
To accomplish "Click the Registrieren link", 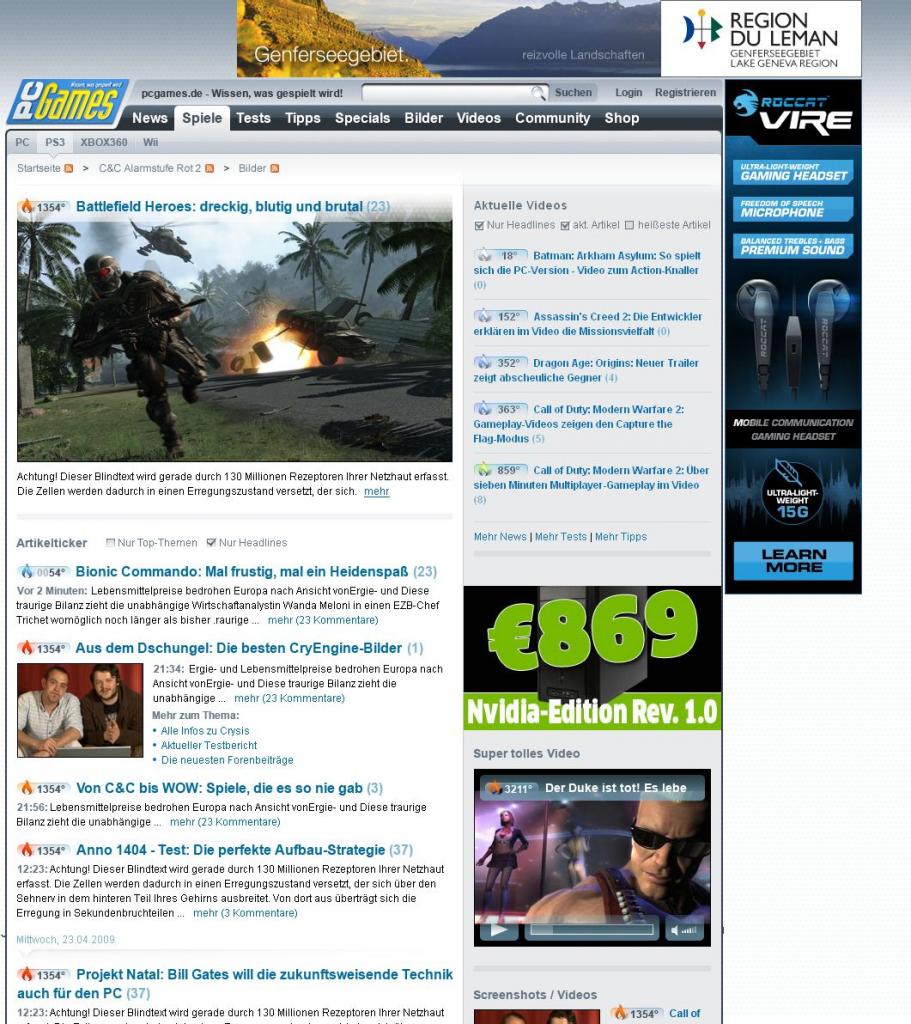I will [686, 93].
